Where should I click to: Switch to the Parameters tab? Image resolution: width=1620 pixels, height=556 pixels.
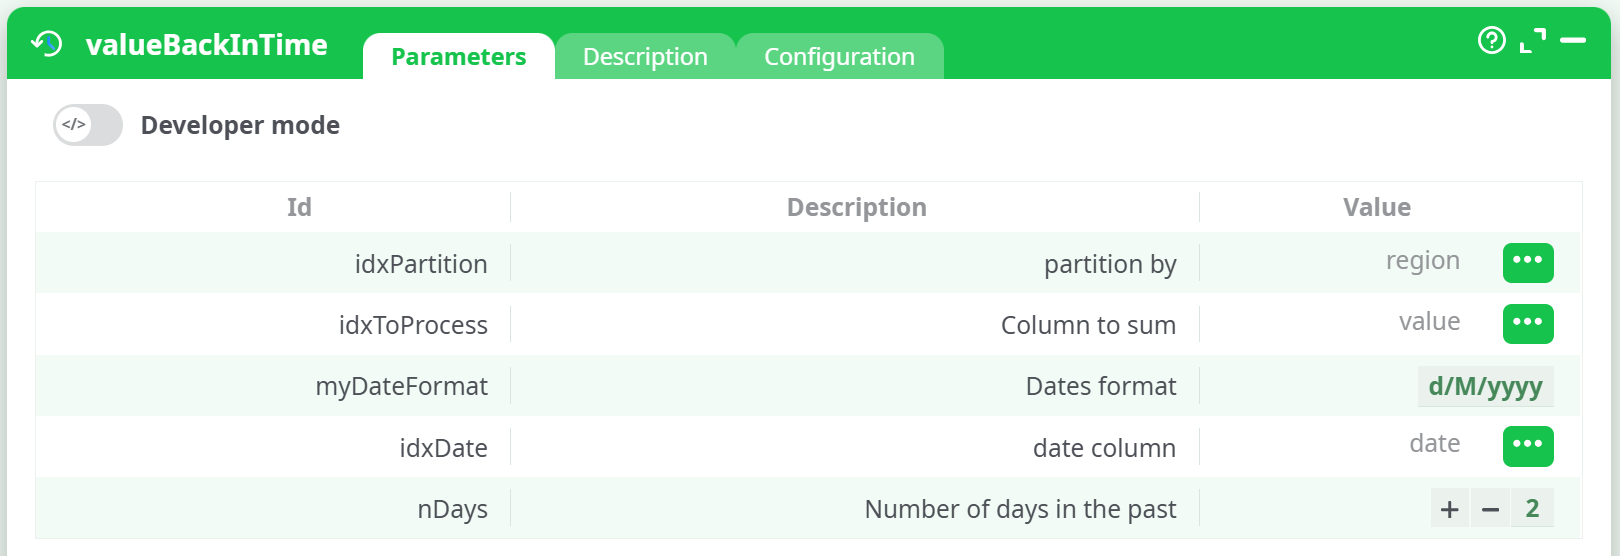tap(458, 57)
